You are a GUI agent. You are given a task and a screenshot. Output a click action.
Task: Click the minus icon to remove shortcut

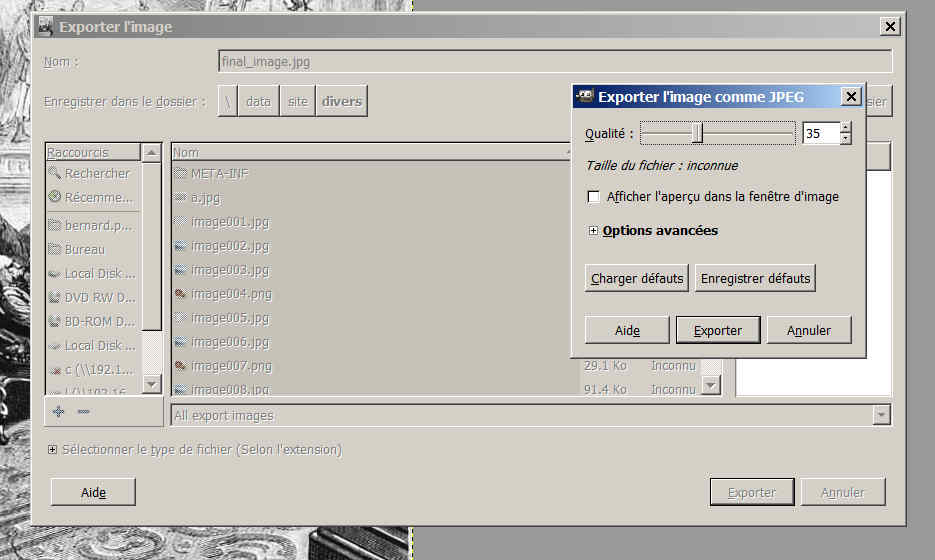tap(83, 411)
